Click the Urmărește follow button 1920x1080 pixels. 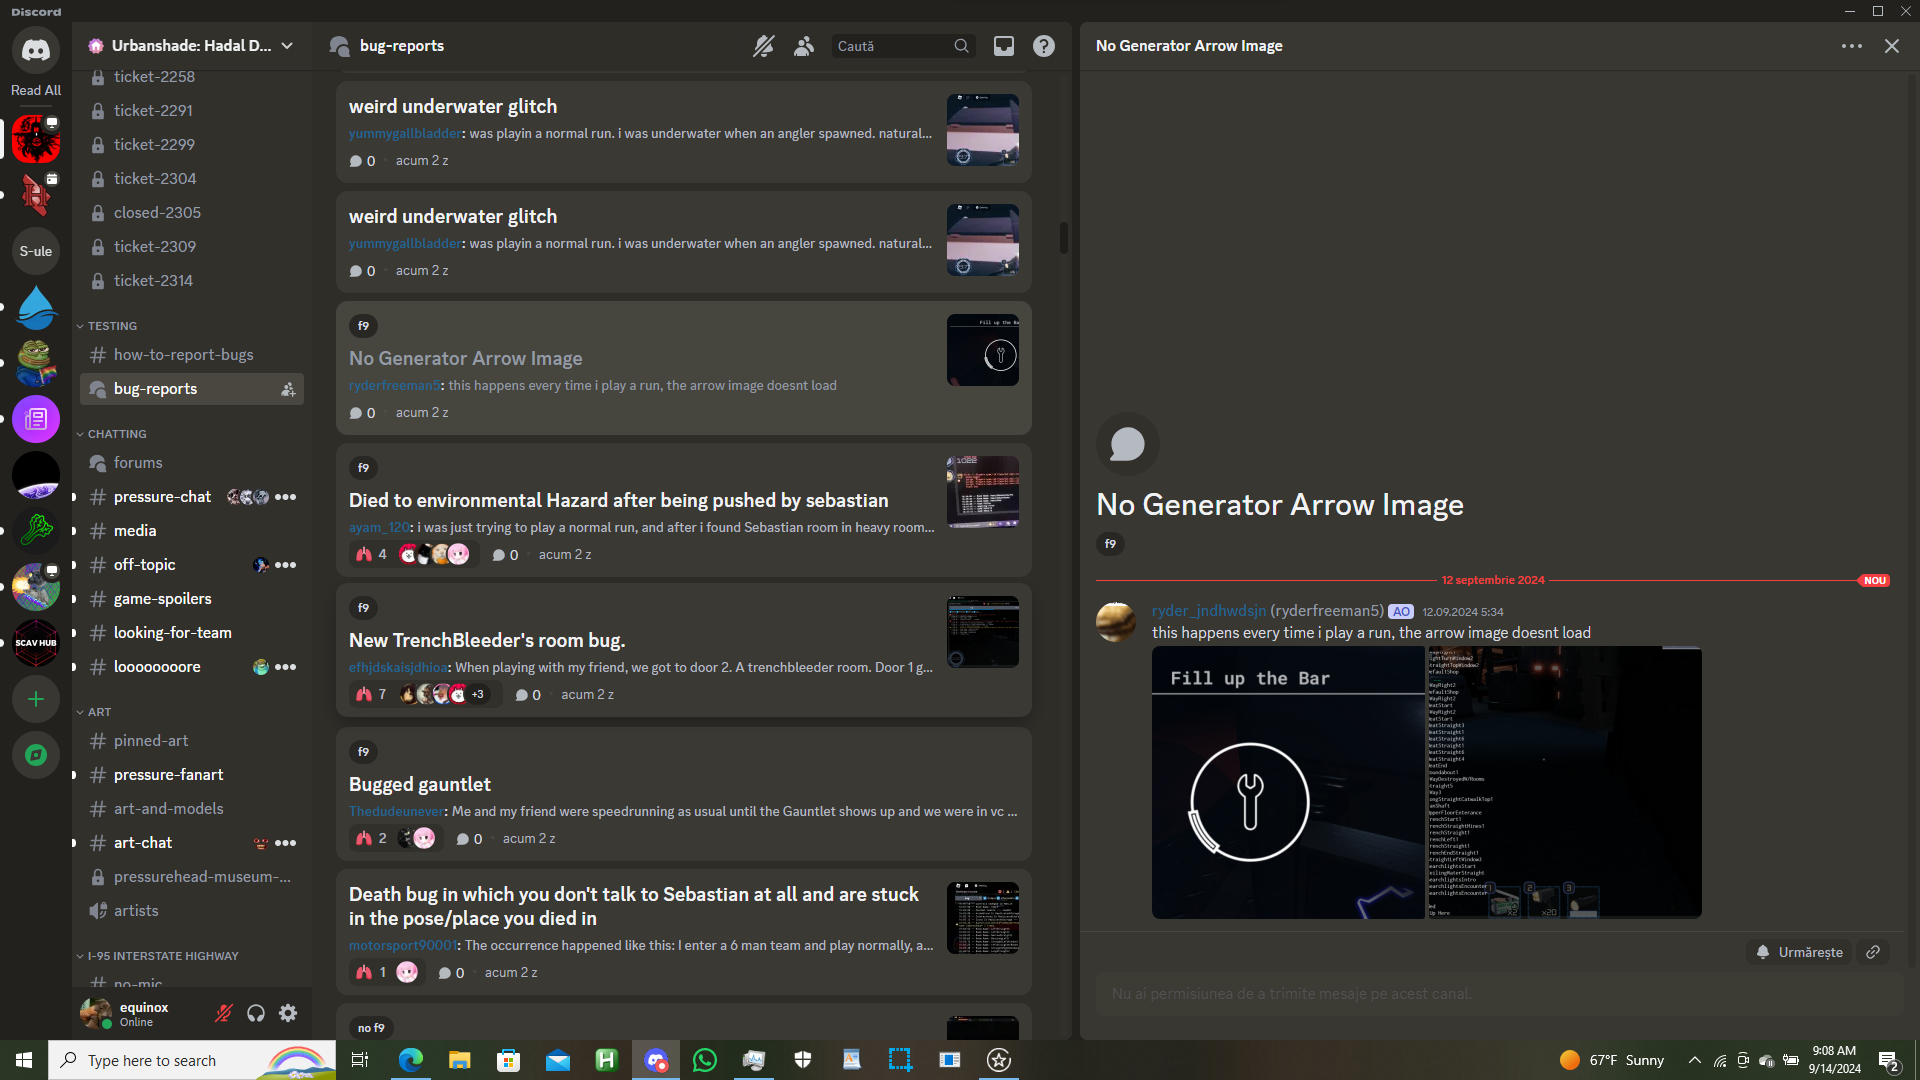click(1800, 952)
